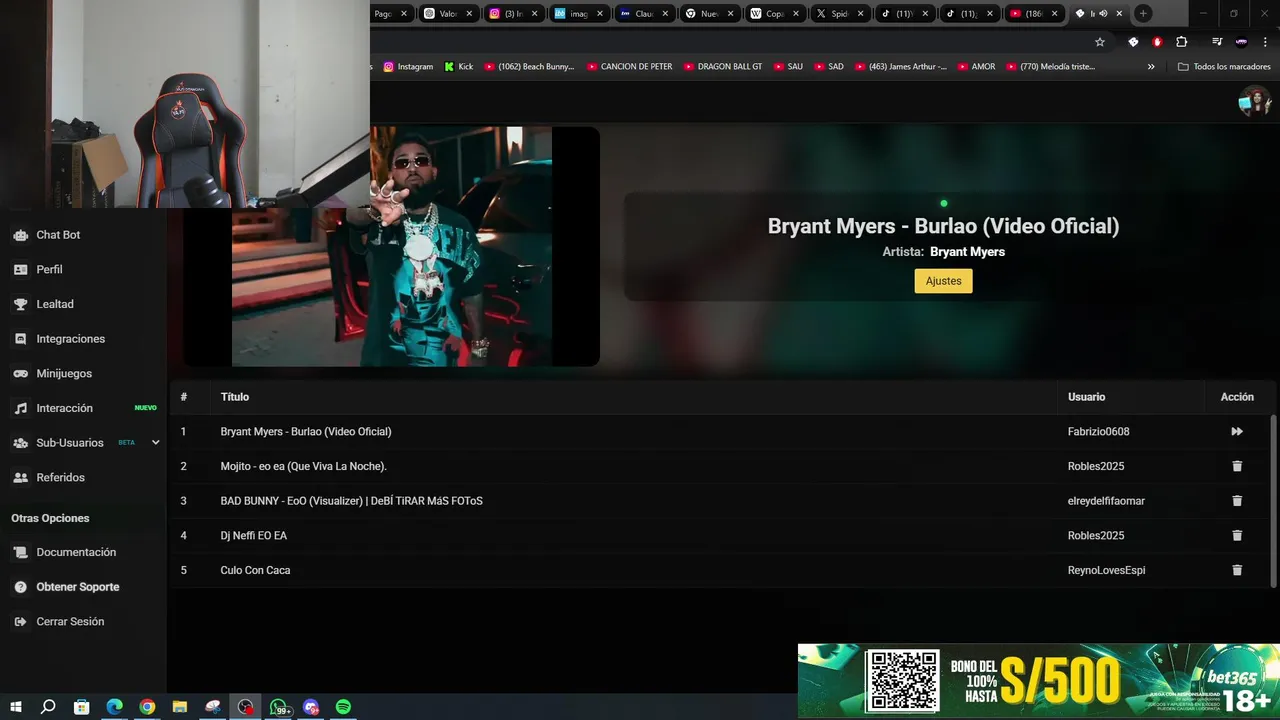The height and width of the screenshot is (720, 1280).
Task: Click the user avatar at top right
Action: point(1254,100)
